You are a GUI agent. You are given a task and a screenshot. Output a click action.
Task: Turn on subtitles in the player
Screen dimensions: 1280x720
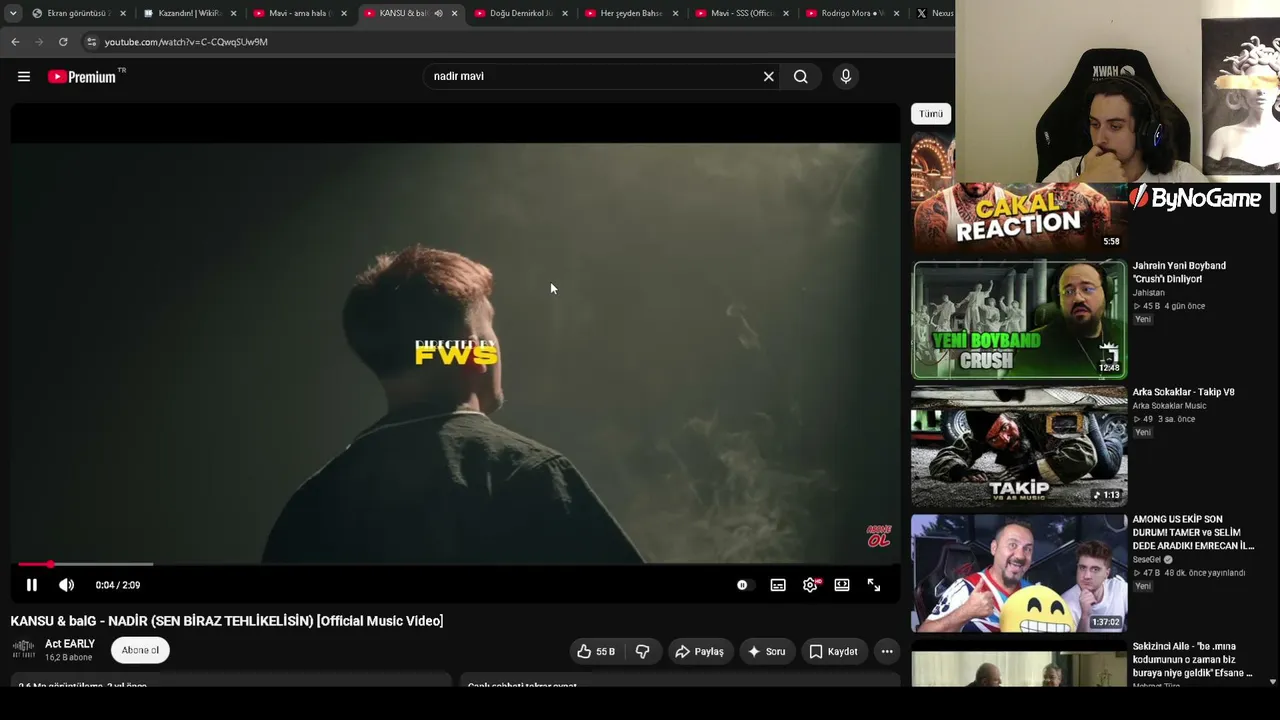pyautogui.click(x=778, y=585)
